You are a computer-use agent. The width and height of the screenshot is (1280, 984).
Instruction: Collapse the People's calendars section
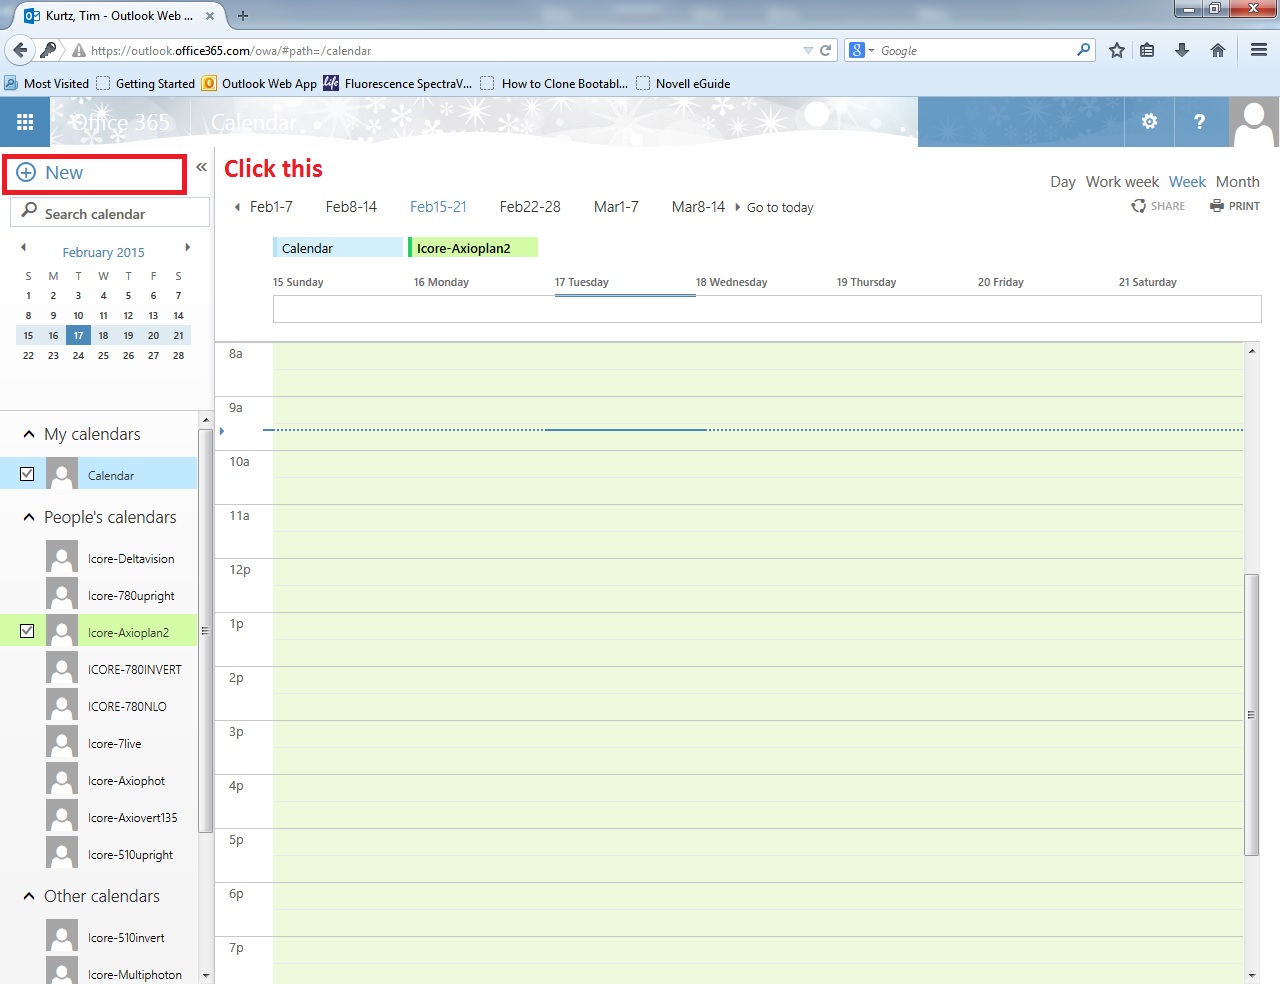coord(29,517)
